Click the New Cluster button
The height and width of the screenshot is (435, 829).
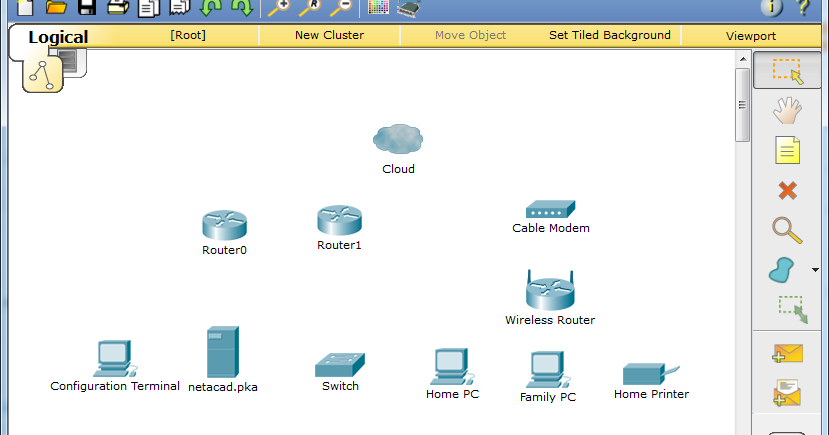pos(329,35)
